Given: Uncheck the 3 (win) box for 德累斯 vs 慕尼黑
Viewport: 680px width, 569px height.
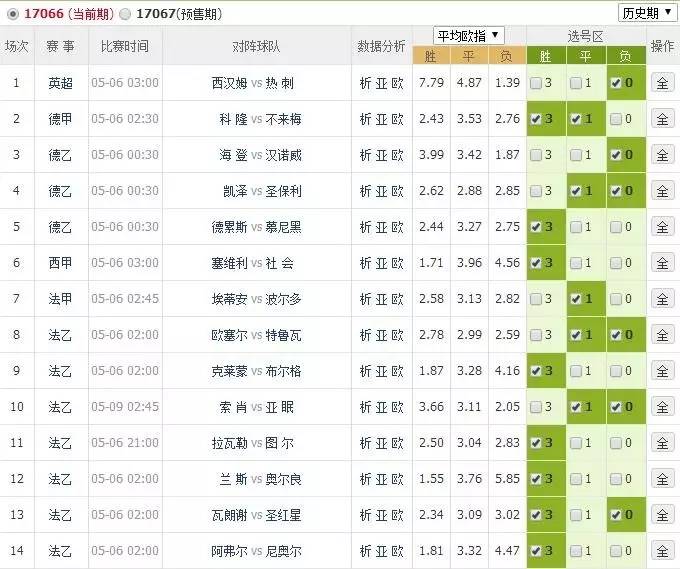Looking at the screenshot, I should pyautogui.click(x=536, y=227).
